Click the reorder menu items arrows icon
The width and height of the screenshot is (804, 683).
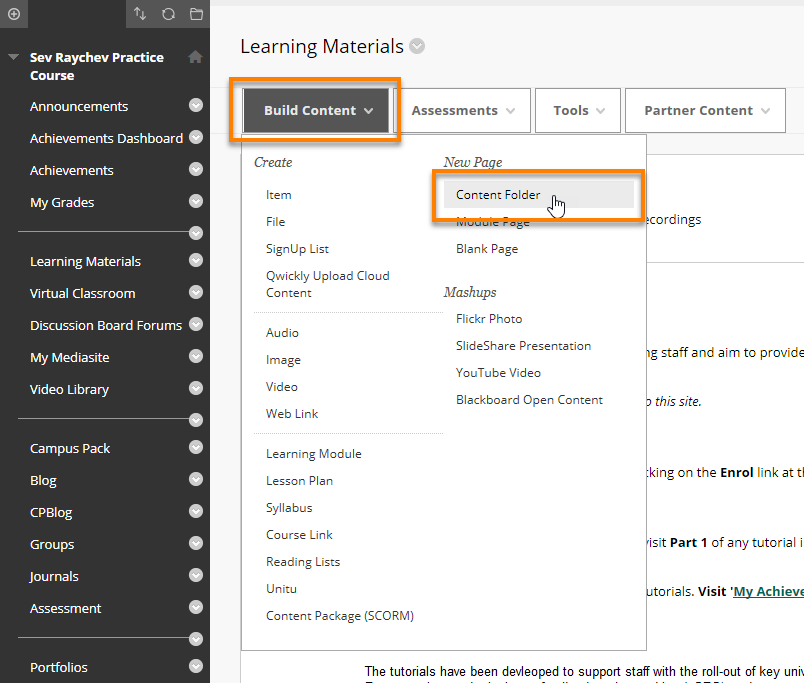pyautogui.click(x=139, y=14)
